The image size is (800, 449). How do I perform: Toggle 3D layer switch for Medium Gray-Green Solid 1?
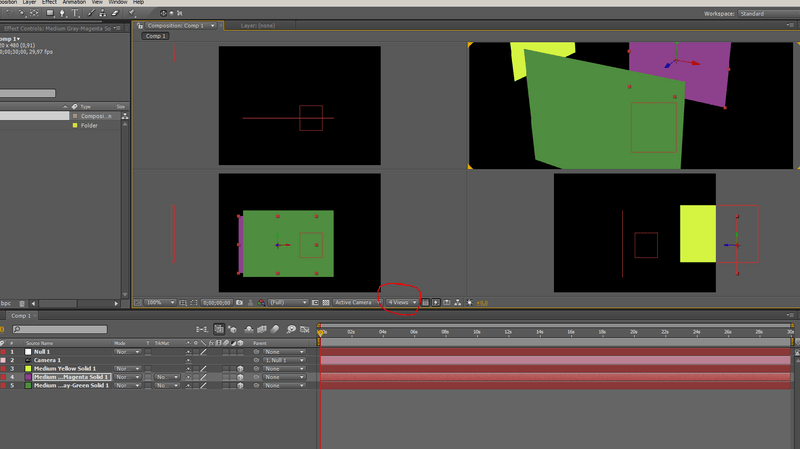coord(239,385)
